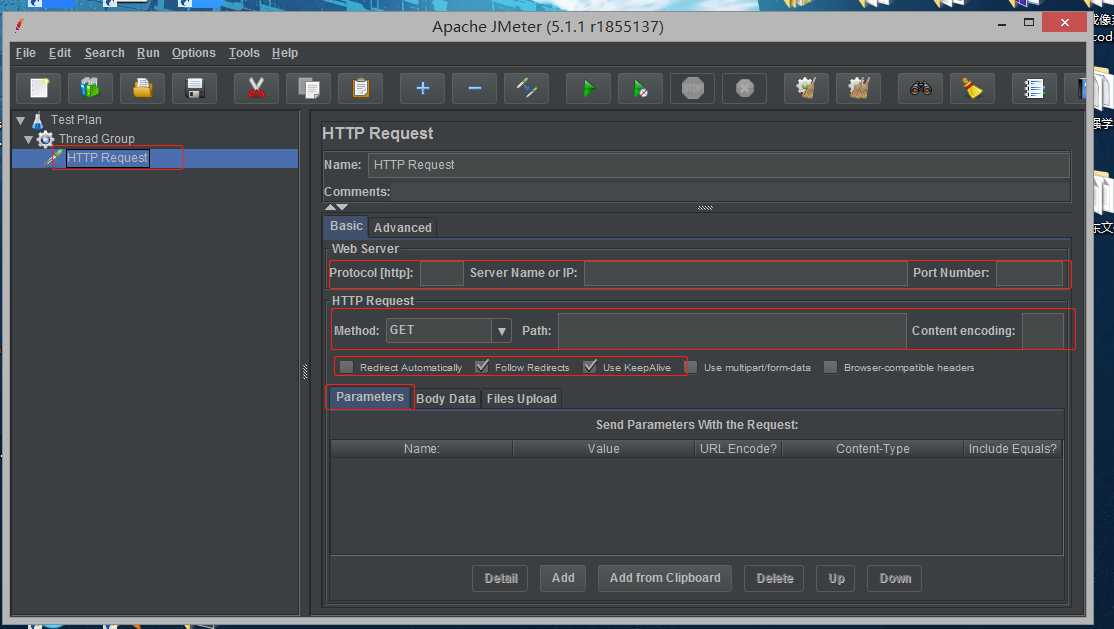Expand all nodes with the plus icon

pyautogui.click(x=423, y=88)
